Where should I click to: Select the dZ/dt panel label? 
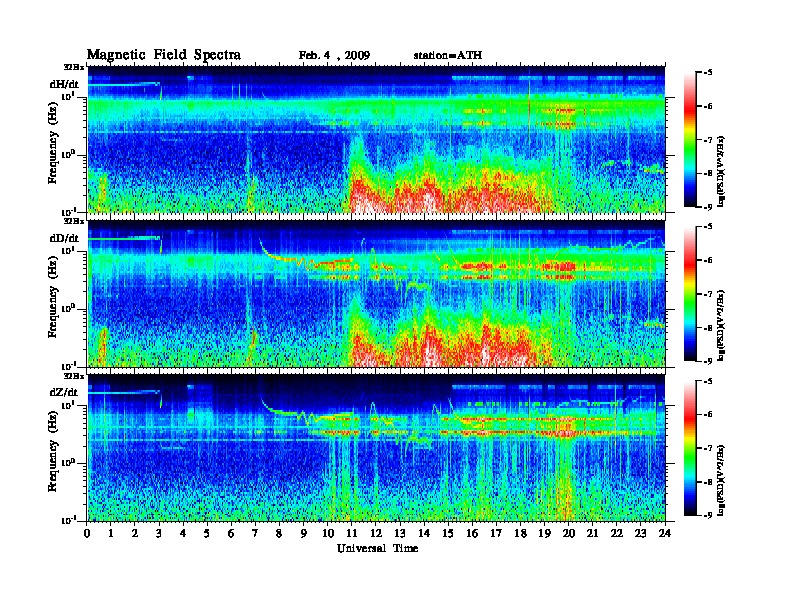(65, 392)
